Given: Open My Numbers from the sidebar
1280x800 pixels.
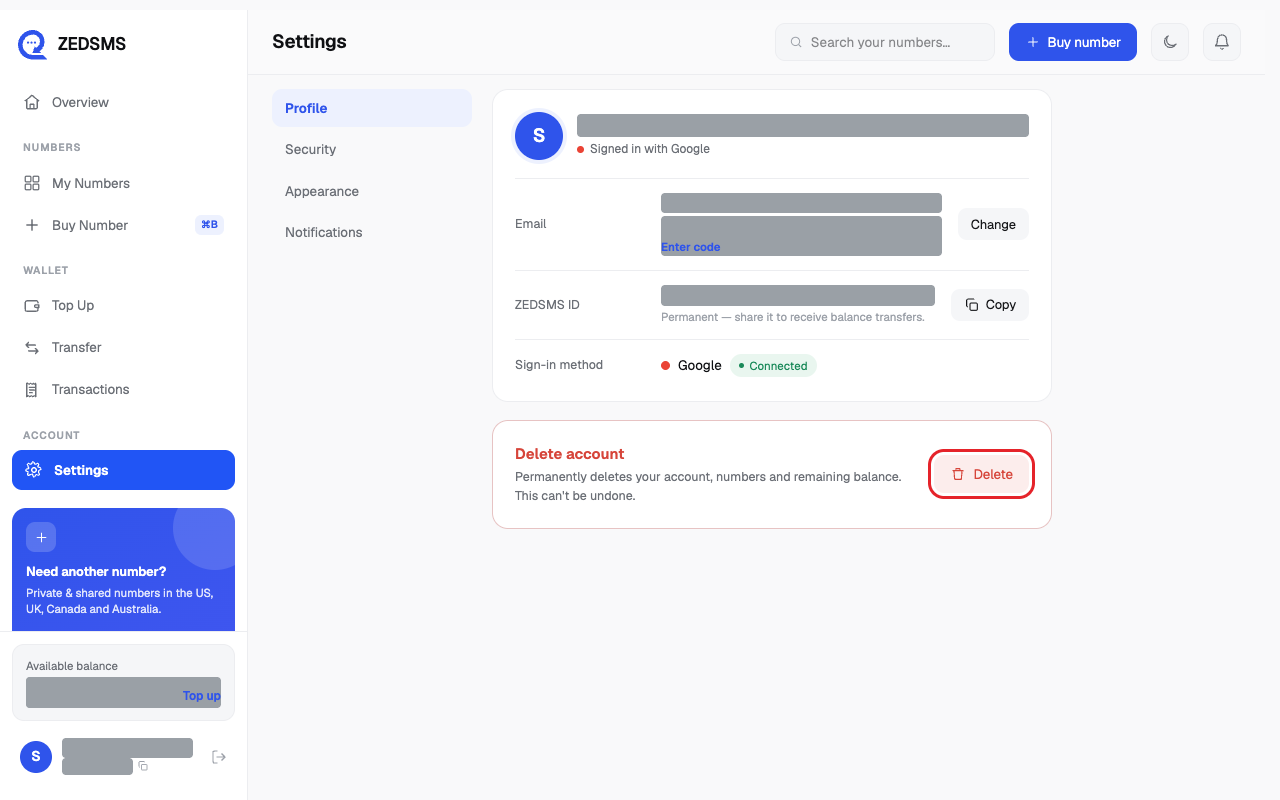Looking at the screenshot, I should pos(124,183).
